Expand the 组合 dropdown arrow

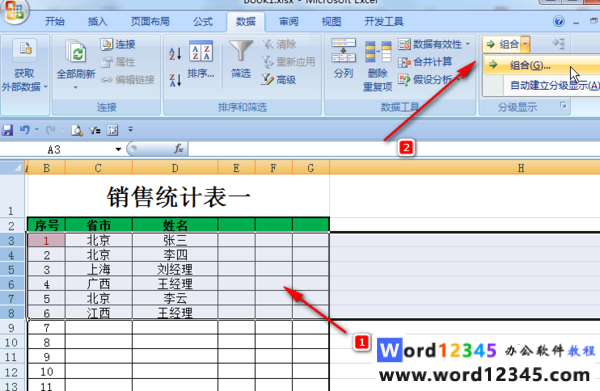click(x=525, y=44)
